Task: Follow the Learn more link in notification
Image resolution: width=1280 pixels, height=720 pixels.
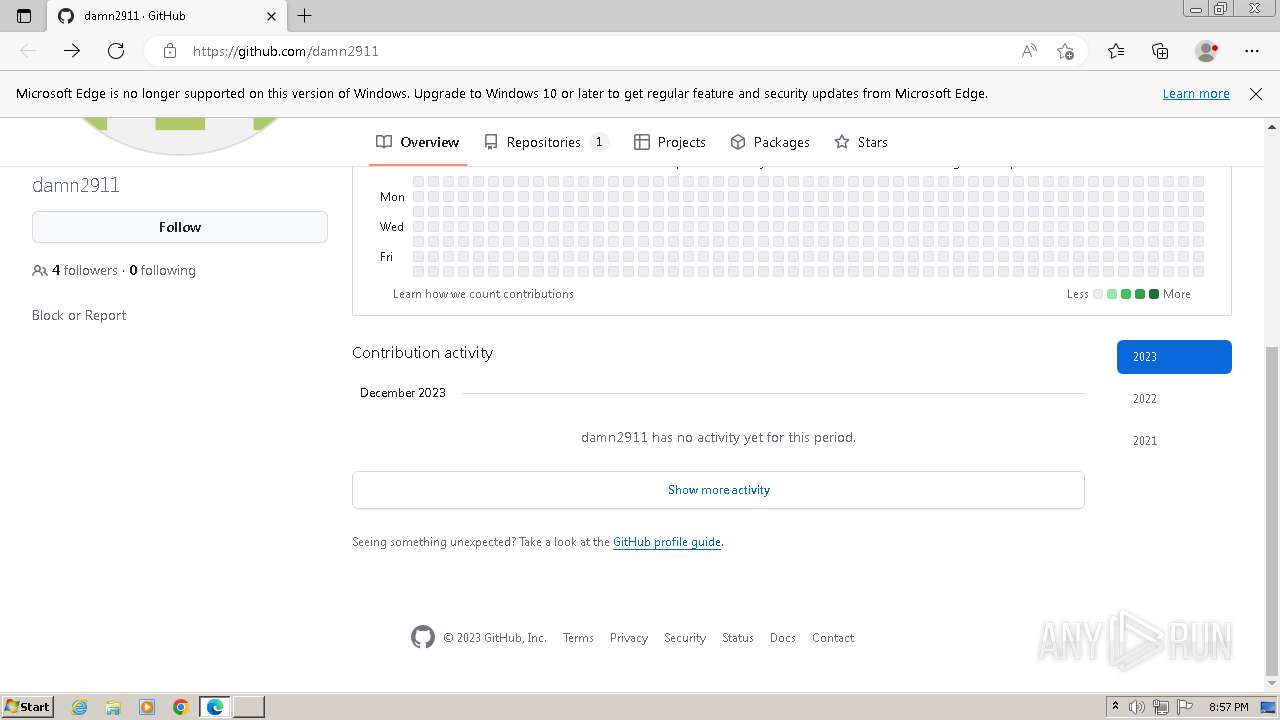Action: point(1196,93)
